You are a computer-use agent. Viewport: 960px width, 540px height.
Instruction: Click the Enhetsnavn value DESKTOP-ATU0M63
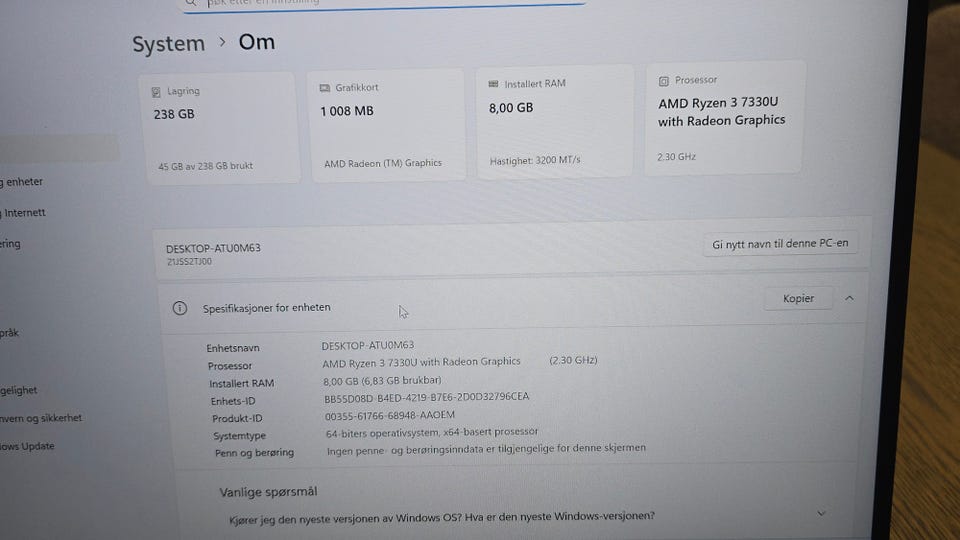coord(367,345)
